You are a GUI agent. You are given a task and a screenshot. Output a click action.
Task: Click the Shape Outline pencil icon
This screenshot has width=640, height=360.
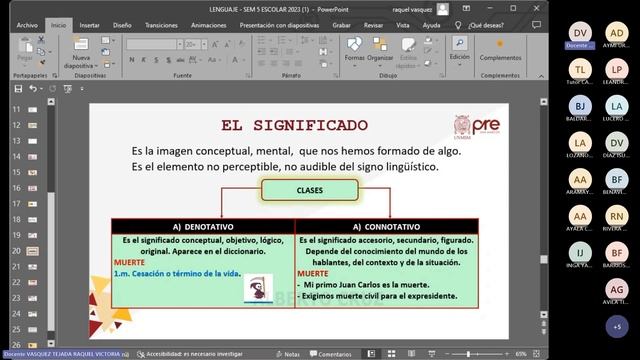pos(428,51)
